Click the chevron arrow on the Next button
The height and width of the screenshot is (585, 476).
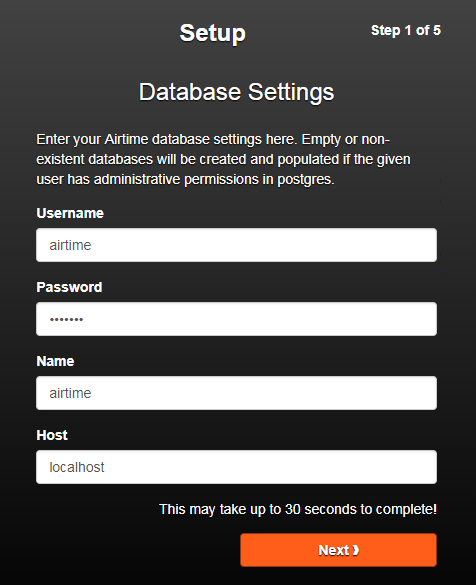(356, 550)
